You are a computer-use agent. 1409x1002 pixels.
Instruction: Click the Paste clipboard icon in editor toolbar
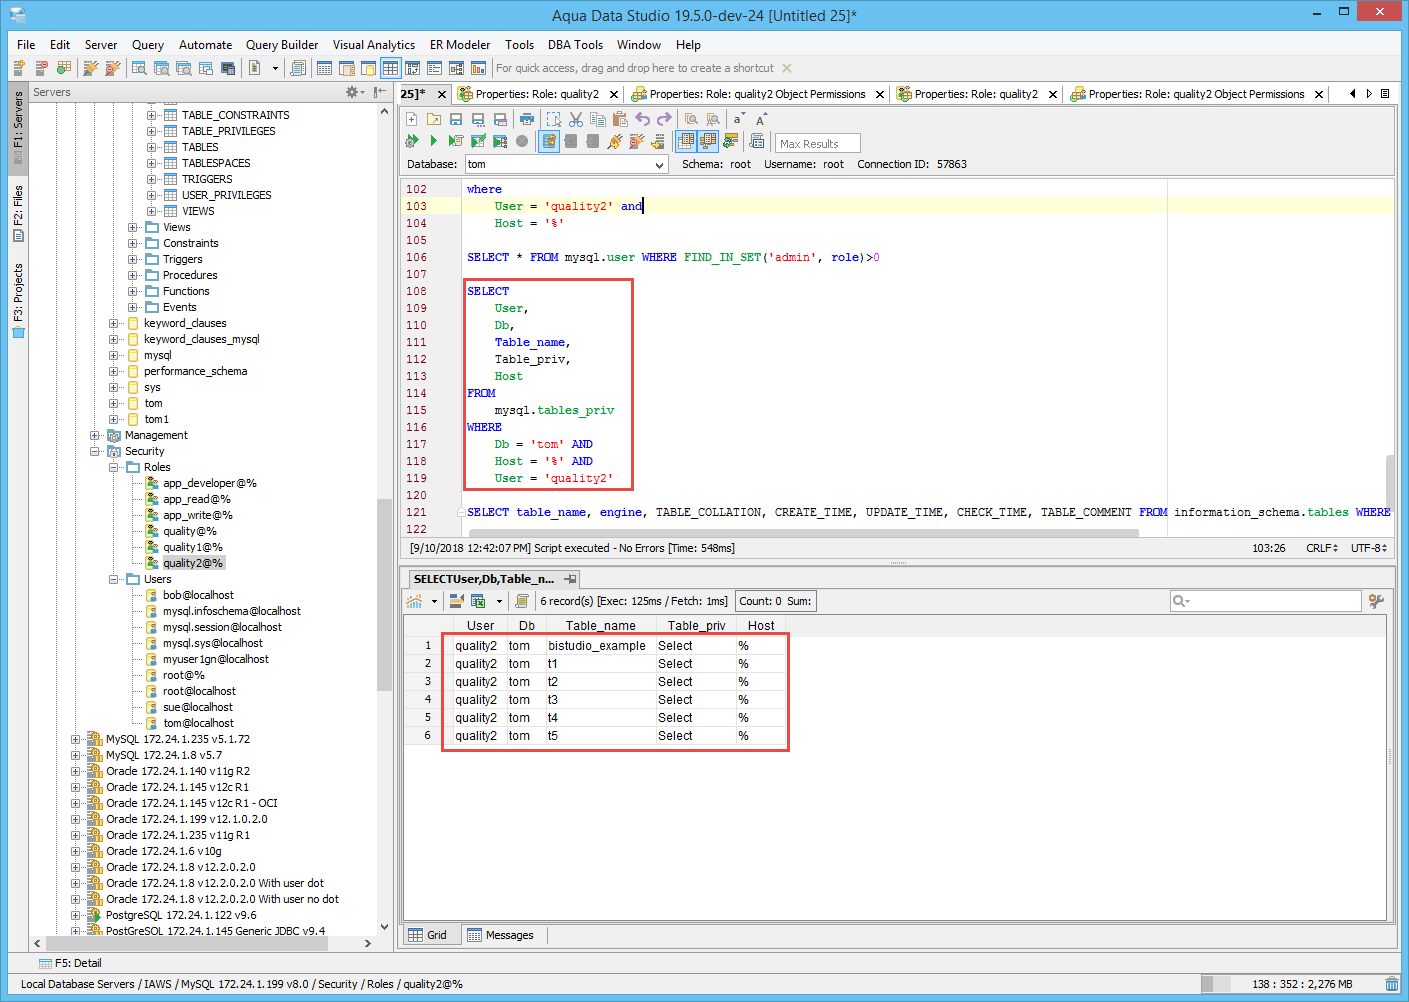620,119
